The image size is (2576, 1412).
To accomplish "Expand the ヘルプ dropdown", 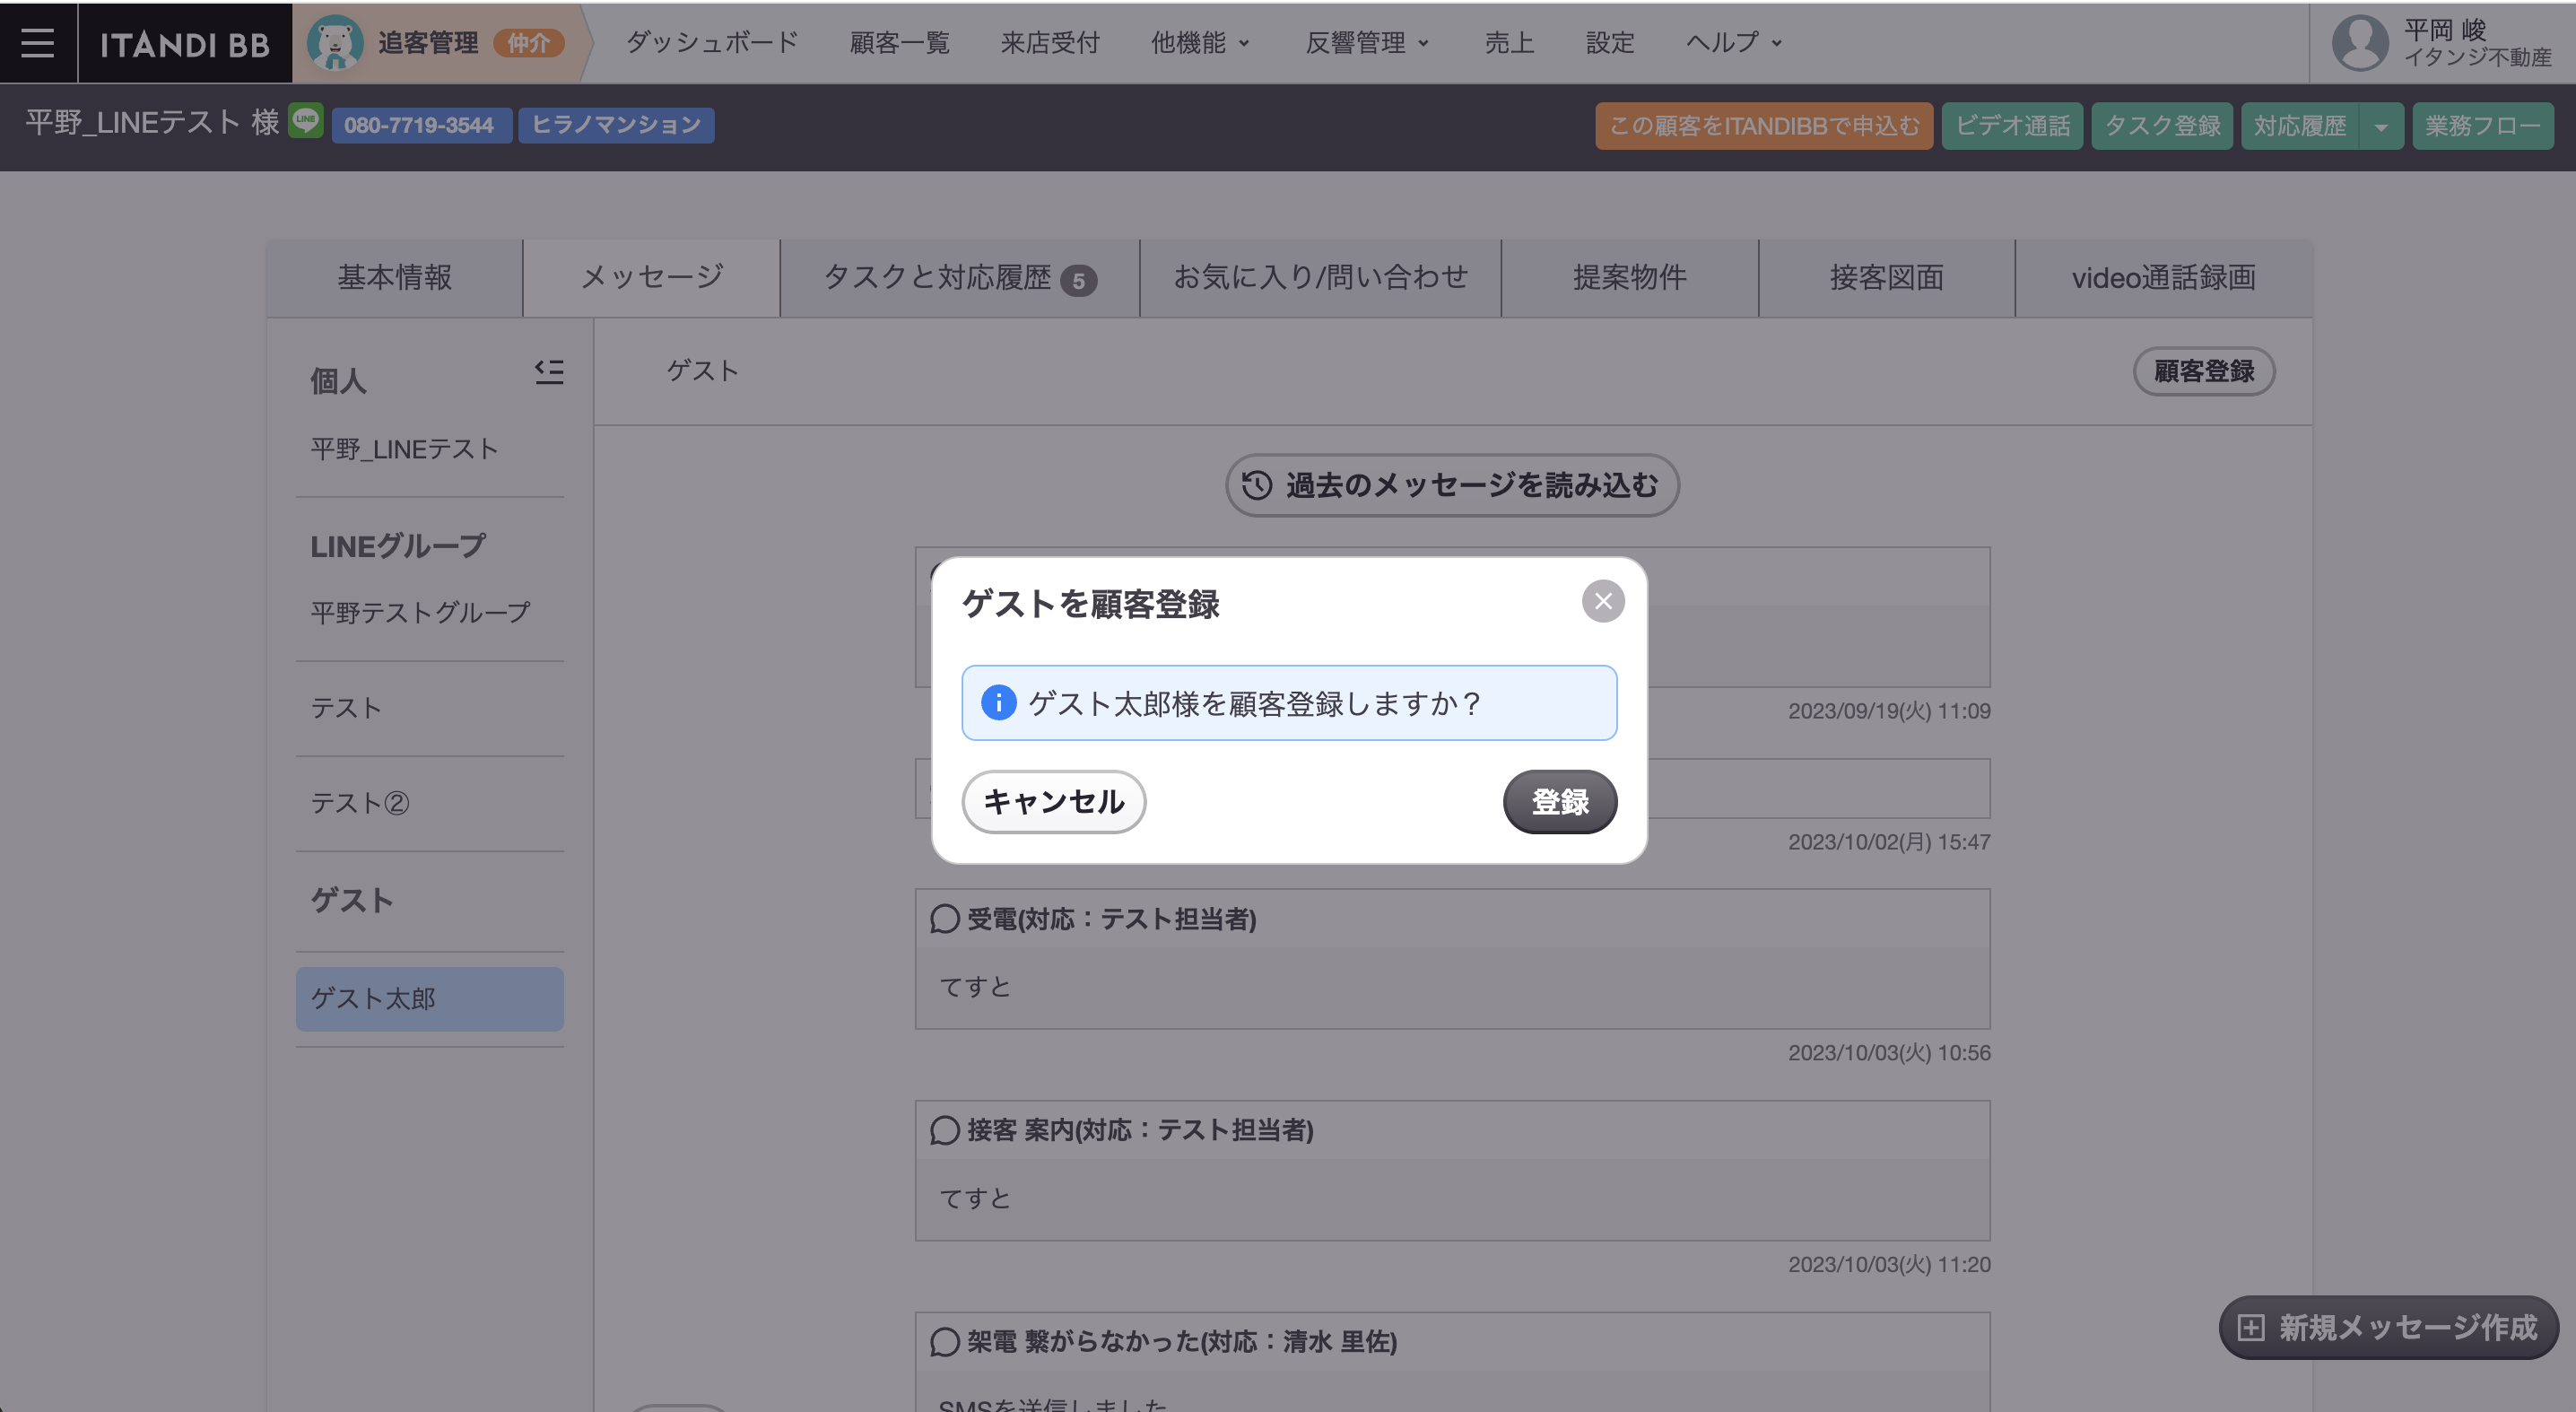I will pos(1734,43).
